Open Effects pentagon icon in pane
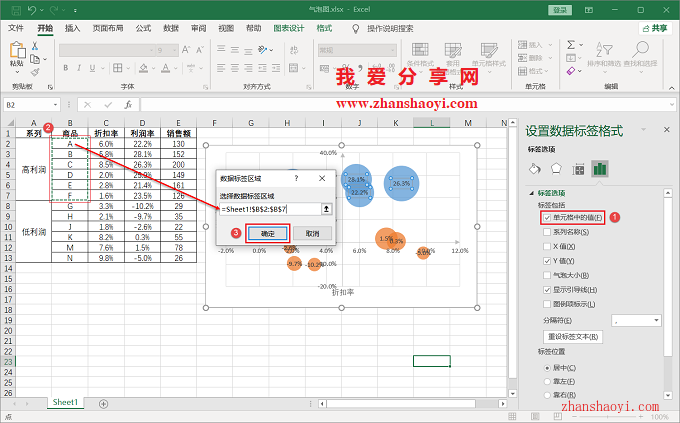 point(556,169)
